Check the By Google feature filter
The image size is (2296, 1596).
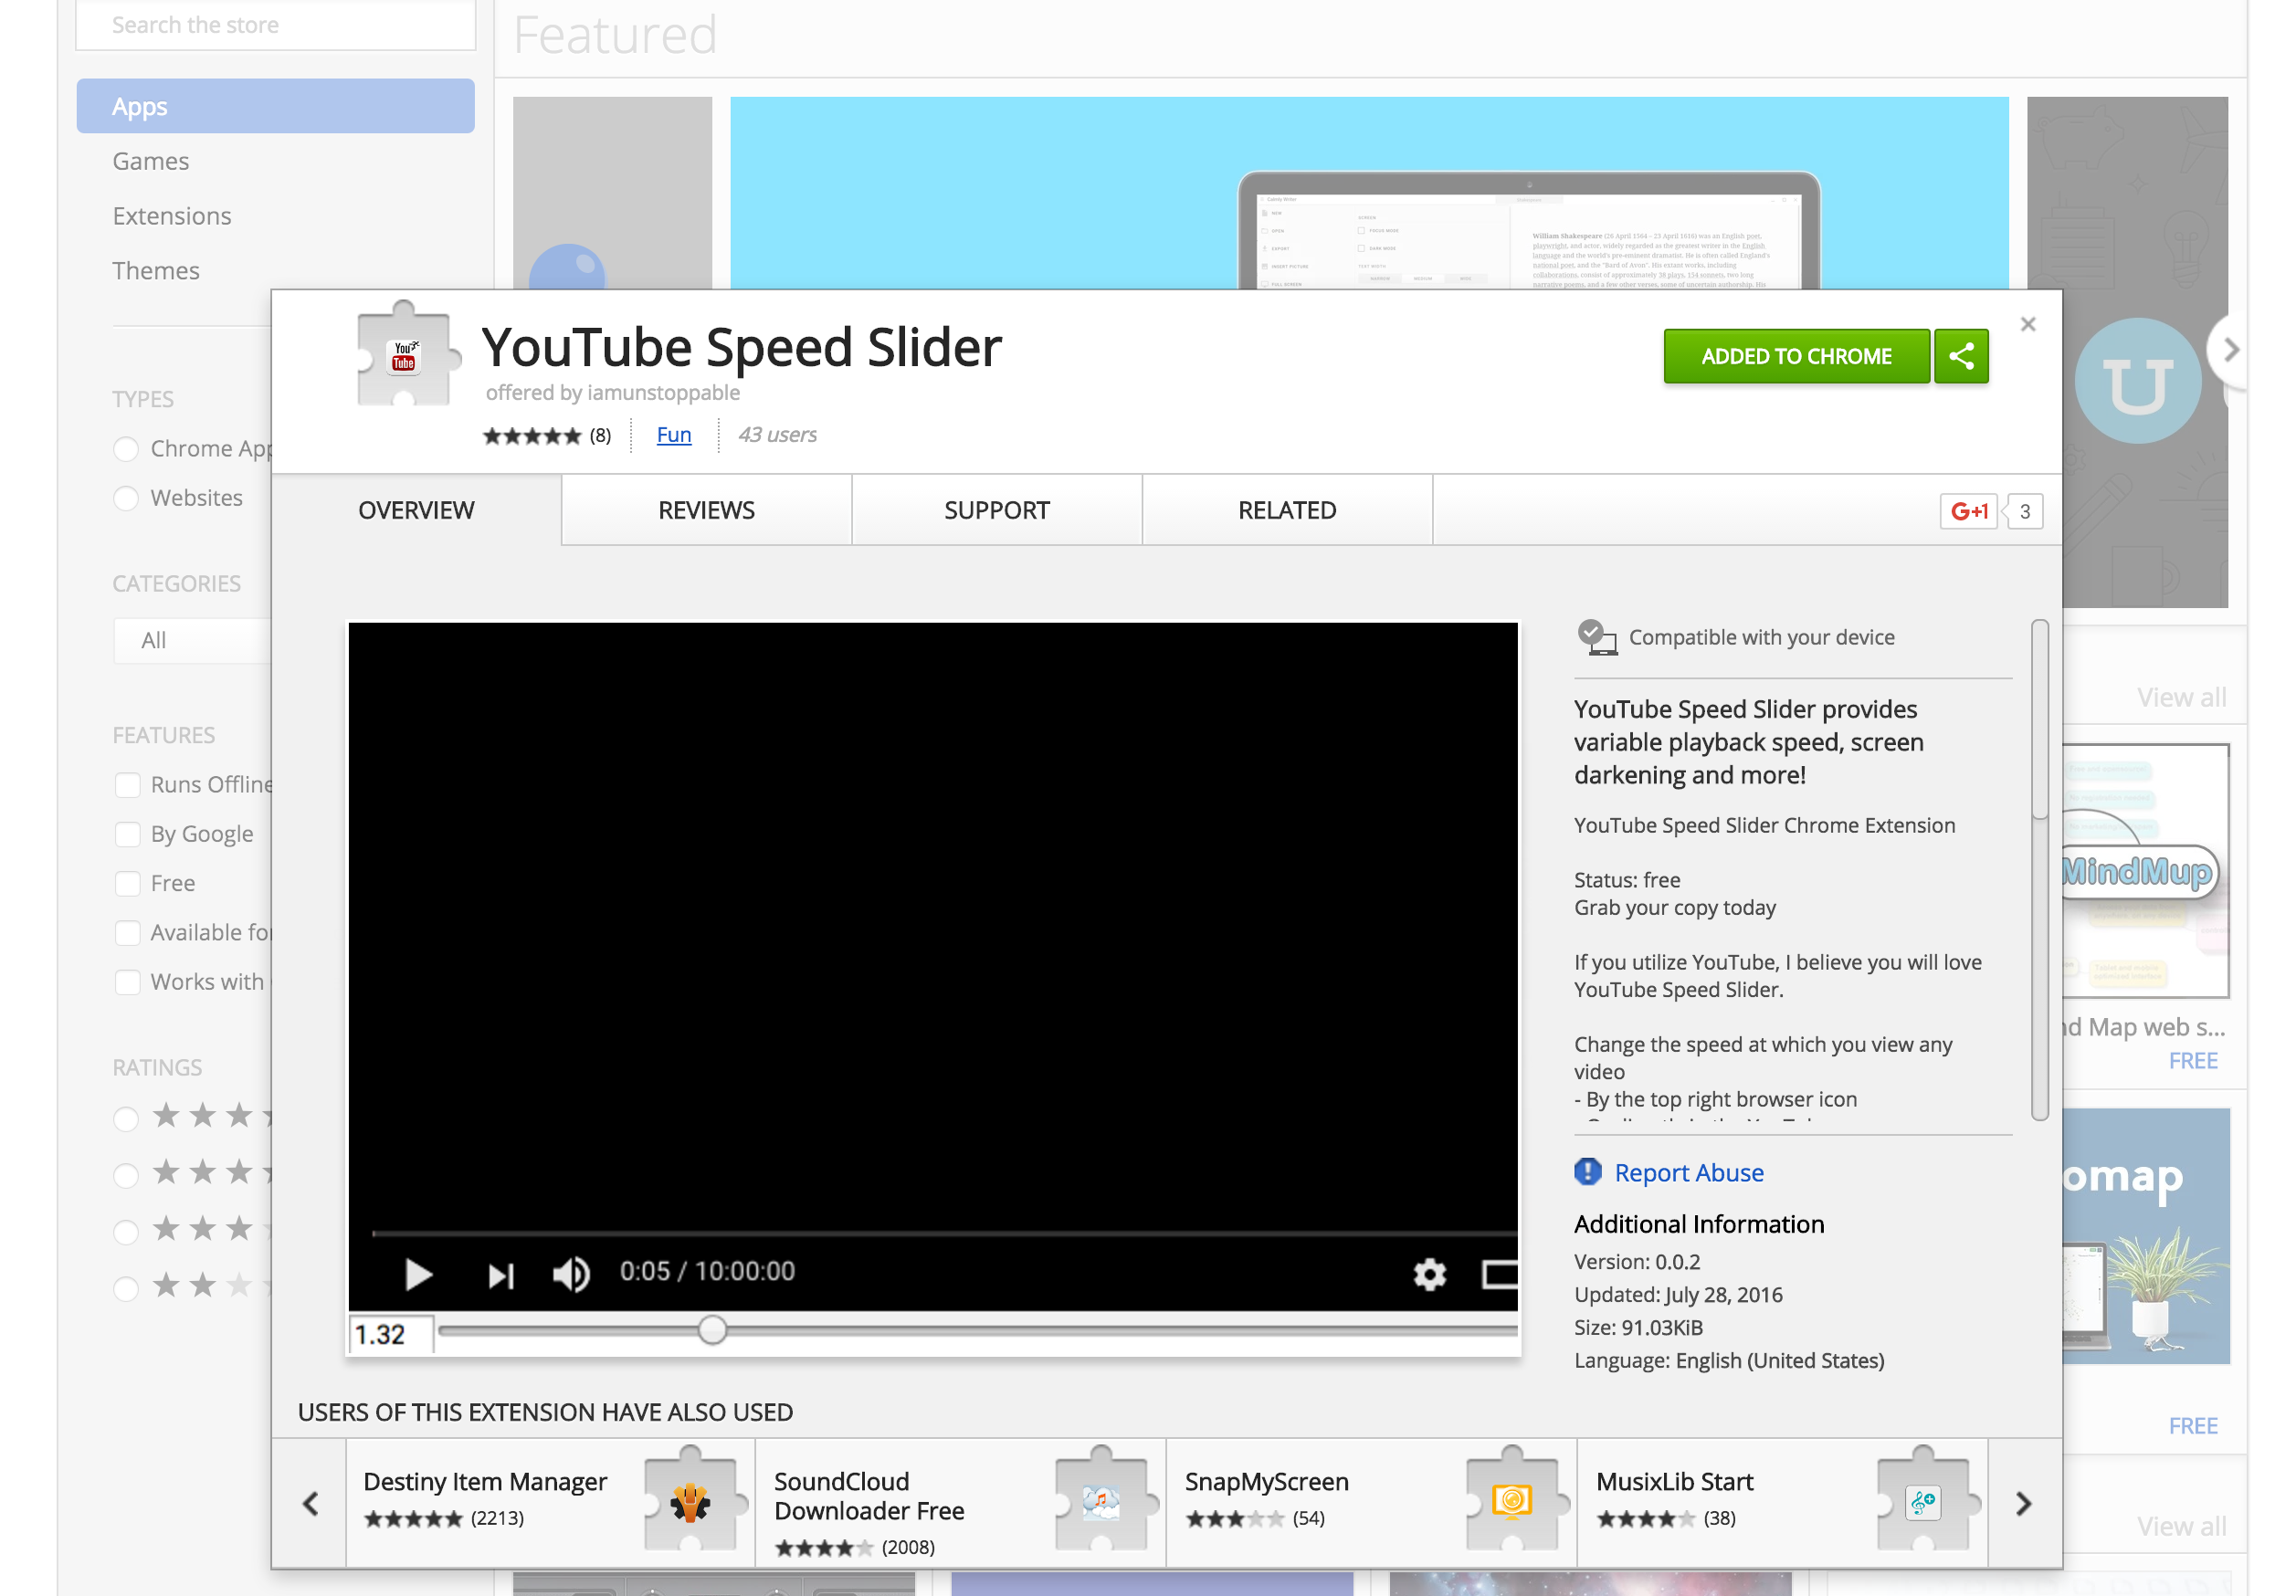coord(128,834)
